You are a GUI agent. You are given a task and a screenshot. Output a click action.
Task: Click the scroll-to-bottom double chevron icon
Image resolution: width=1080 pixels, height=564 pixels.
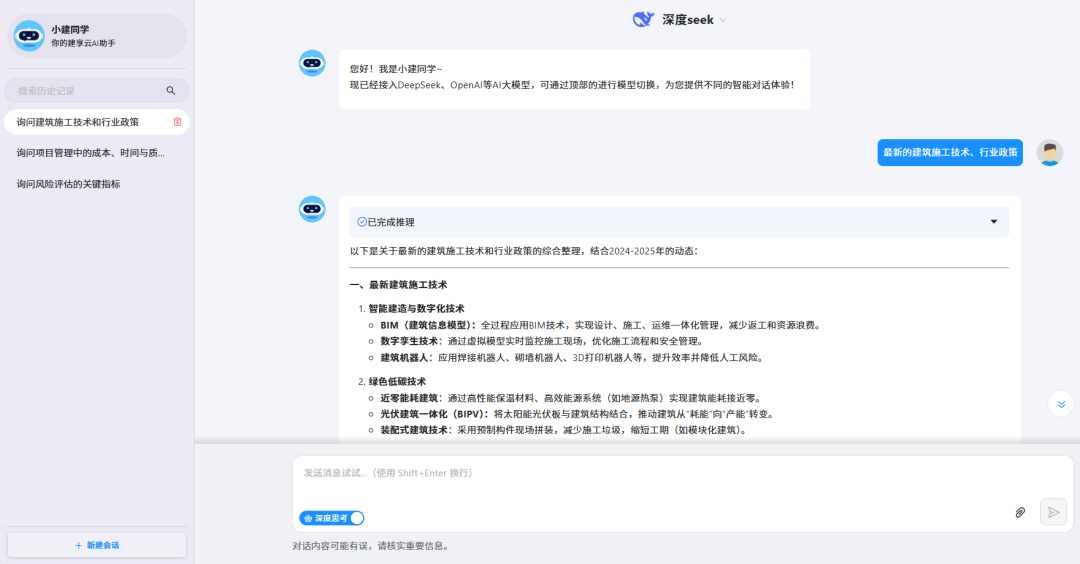(x=1060, y=404)
